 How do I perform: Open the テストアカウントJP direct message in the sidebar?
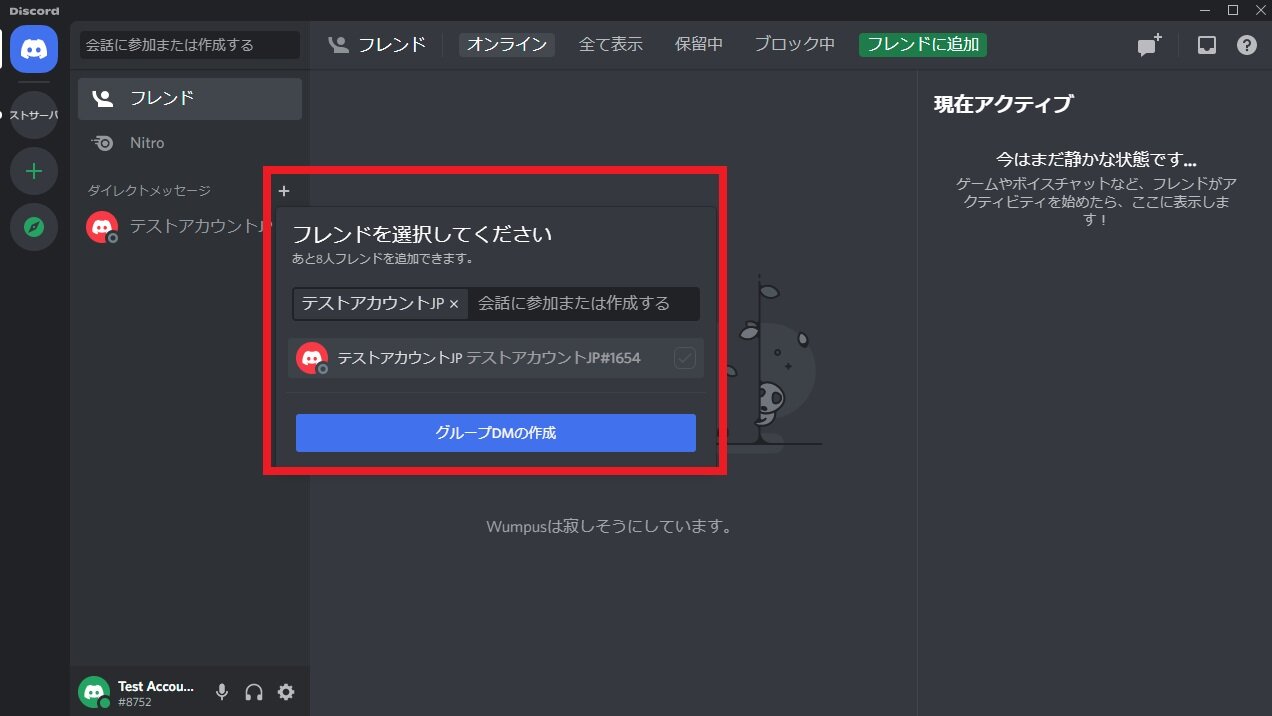(180, 227)
